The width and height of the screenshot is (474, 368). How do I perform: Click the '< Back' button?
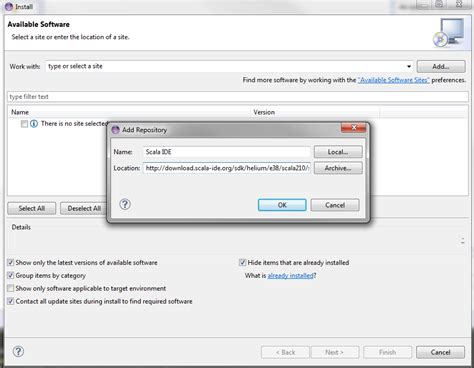[x=286, y=352]
